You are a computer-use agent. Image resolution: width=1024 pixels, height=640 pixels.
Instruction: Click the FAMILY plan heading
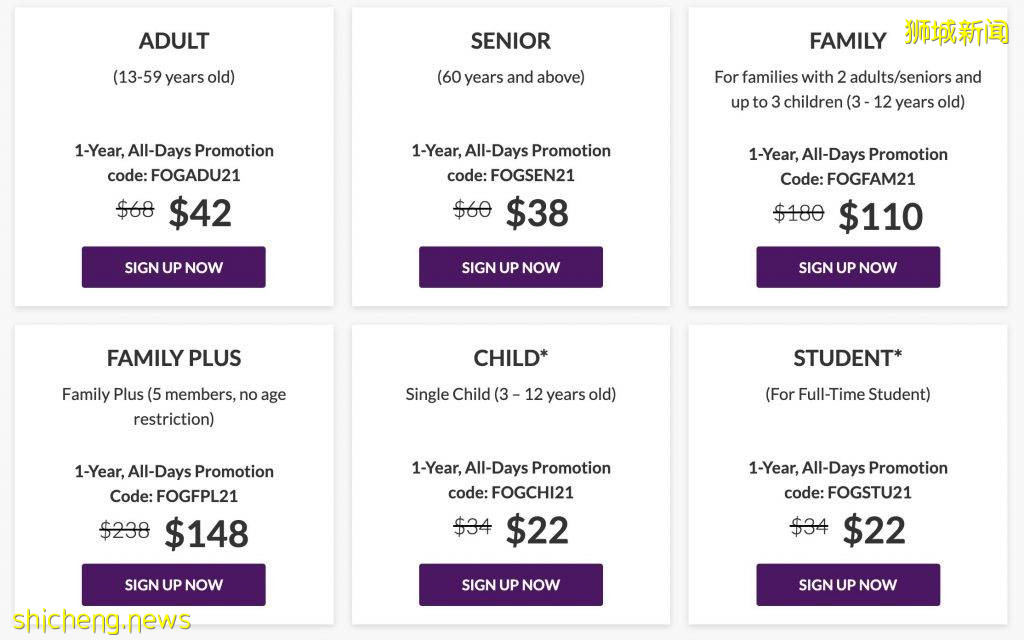[847, 41]
